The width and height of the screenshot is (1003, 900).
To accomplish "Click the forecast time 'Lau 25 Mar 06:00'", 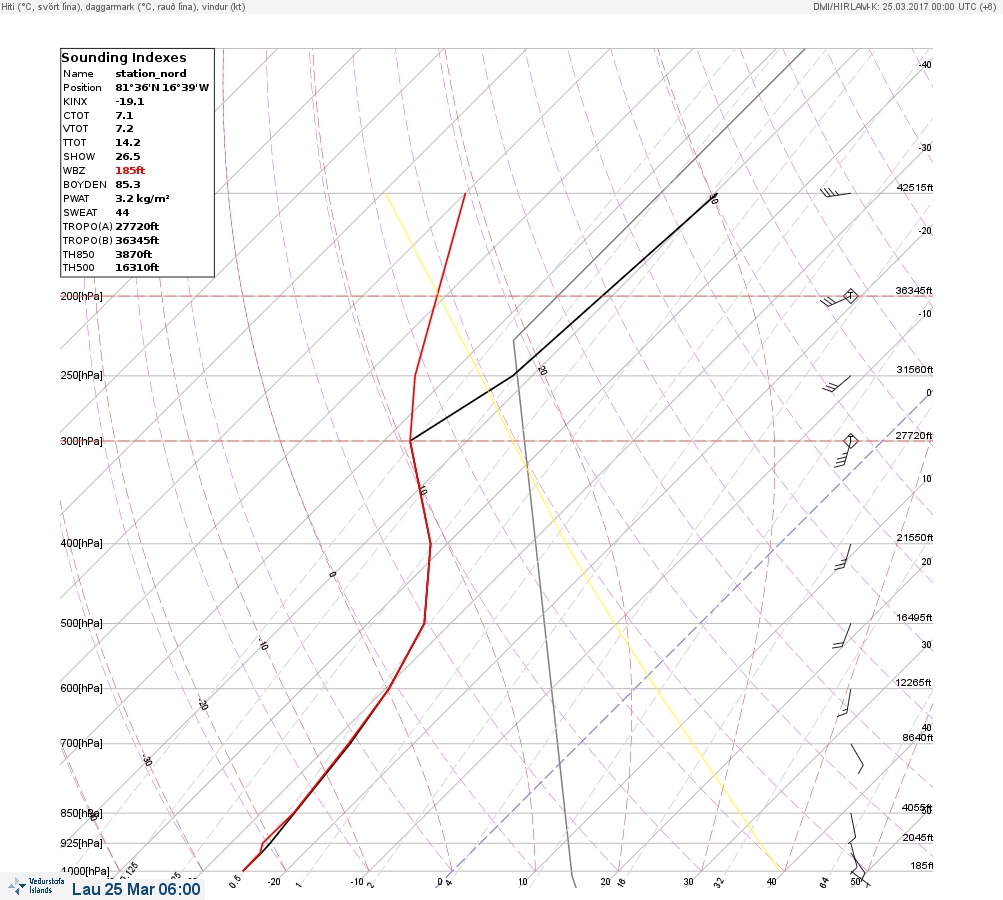I will tap(136, 889).
